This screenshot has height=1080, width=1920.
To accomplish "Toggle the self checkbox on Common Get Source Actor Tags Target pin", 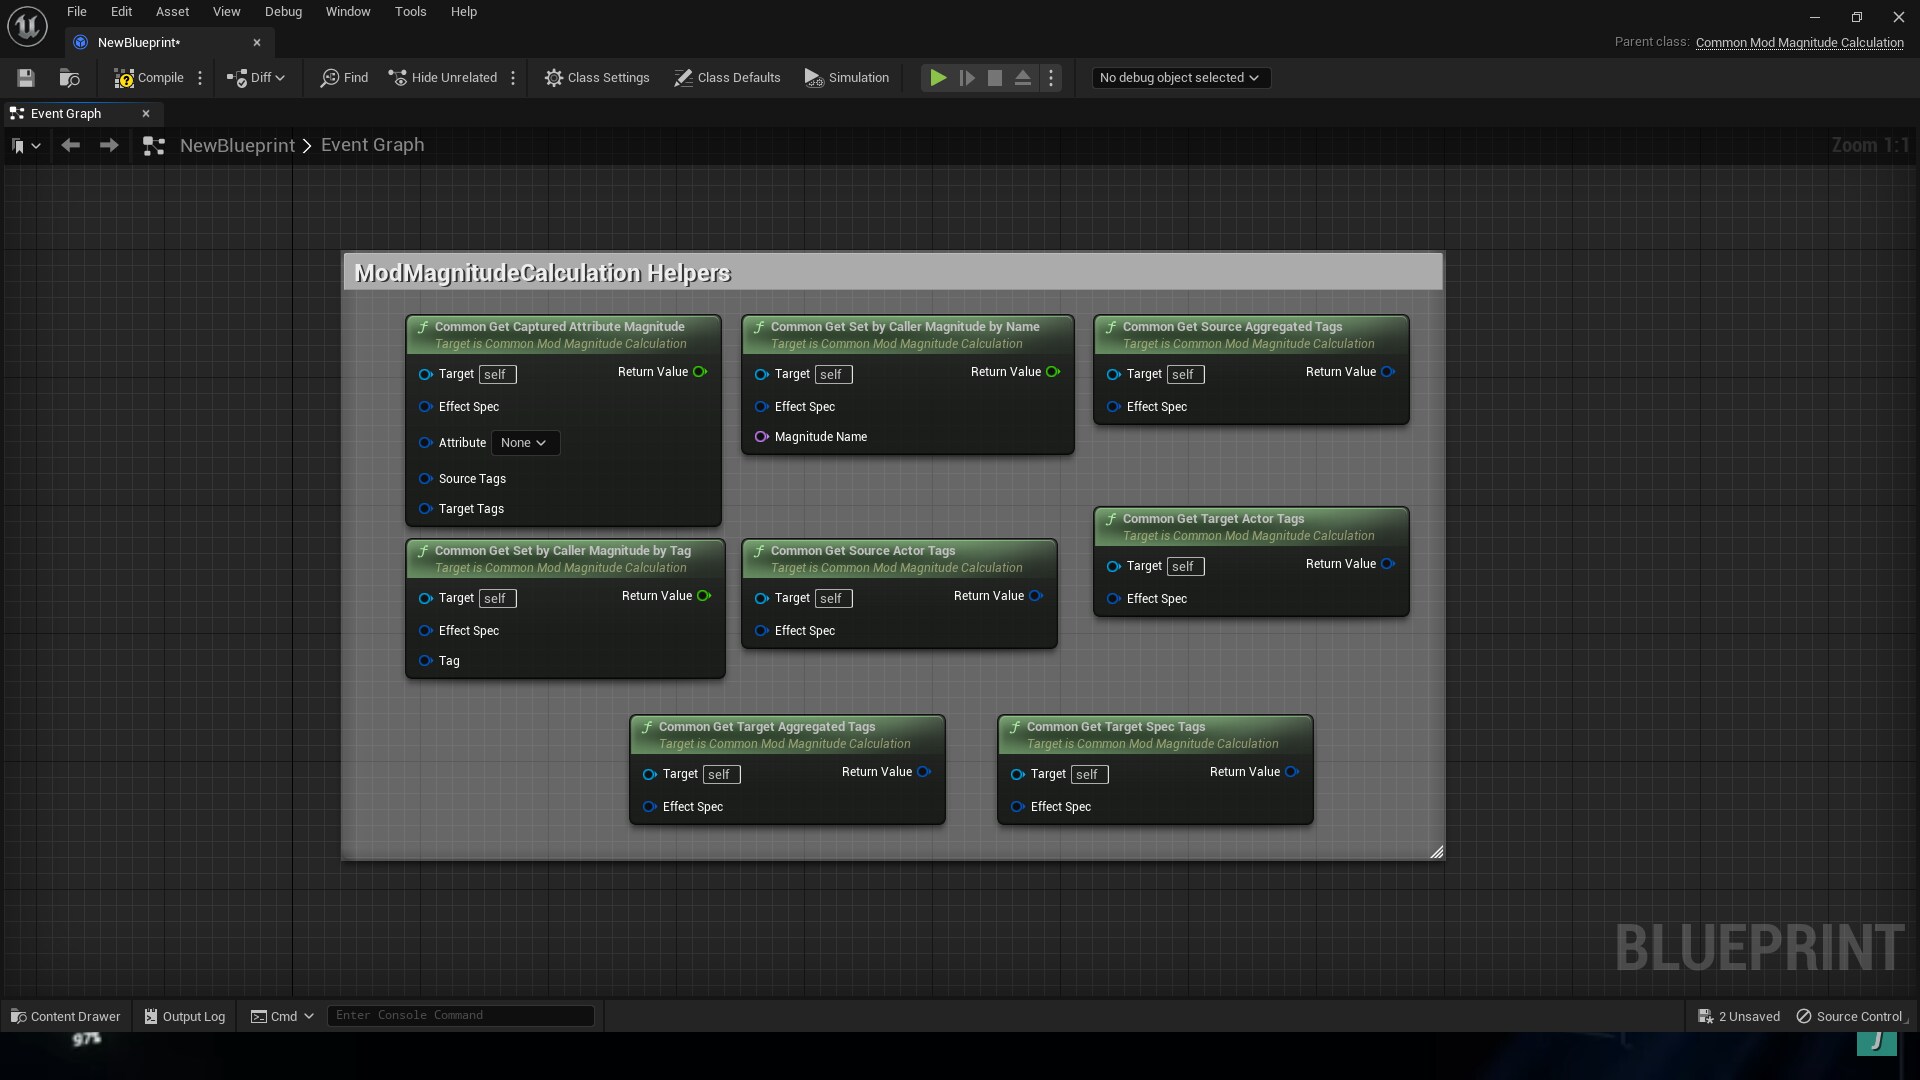I will pos(833,598).
